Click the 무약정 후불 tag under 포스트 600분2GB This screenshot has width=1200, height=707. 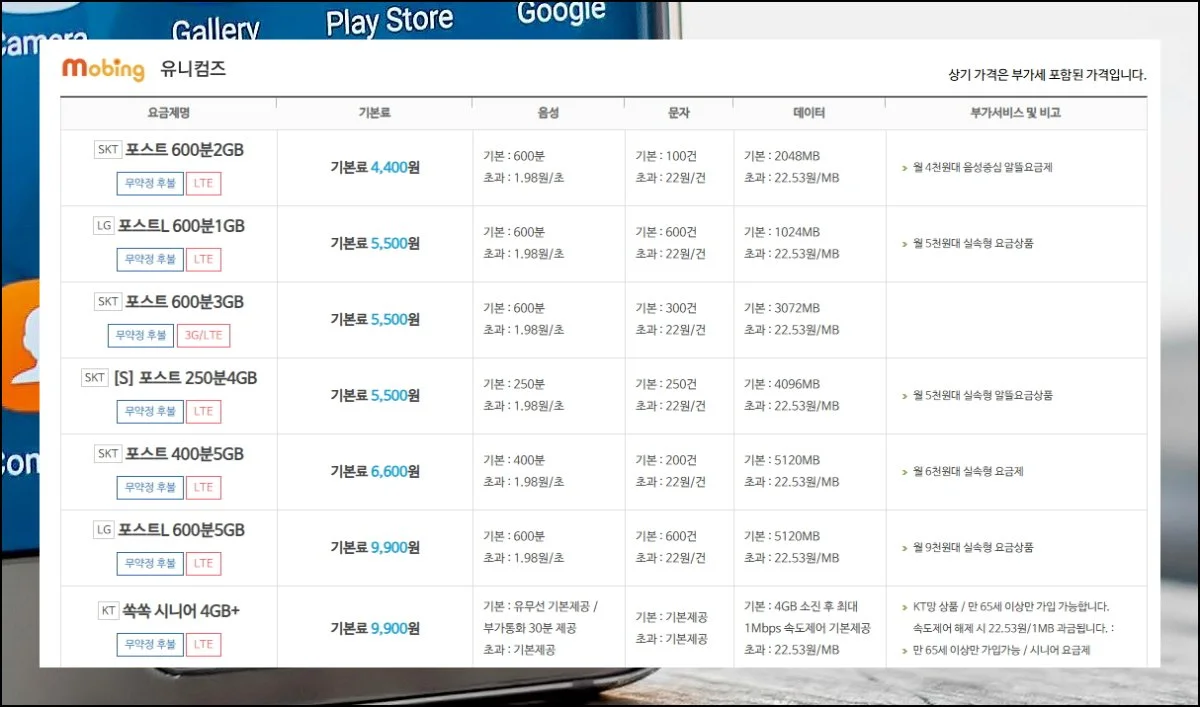pyautogui.click(x=150, y=183)
